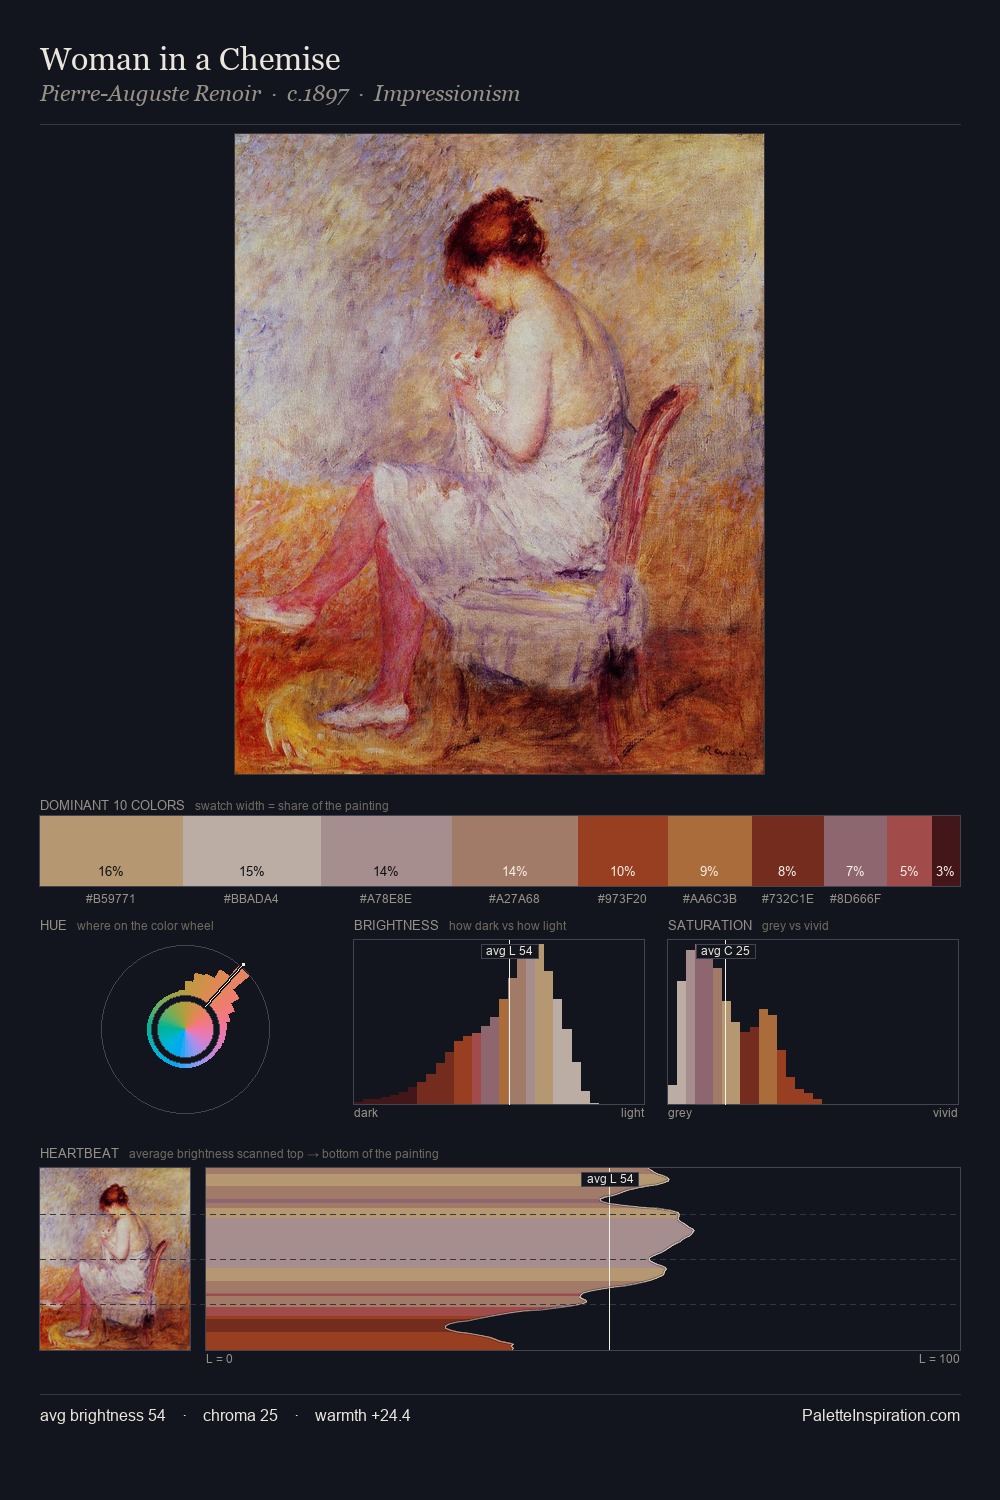Click the 'DOMINANT 10 COLORS' heading
The height and width of the screenshot is (1500, 1000).
point(112,805)
